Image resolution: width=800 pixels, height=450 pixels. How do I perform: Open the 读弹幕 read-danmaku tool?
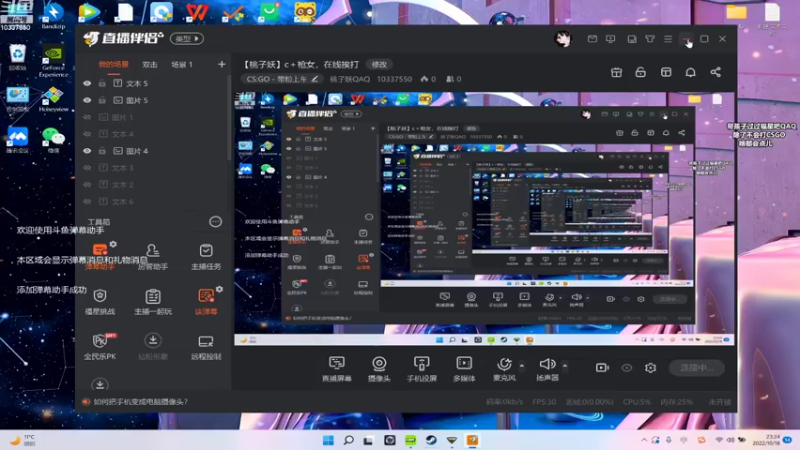point(206,302)
